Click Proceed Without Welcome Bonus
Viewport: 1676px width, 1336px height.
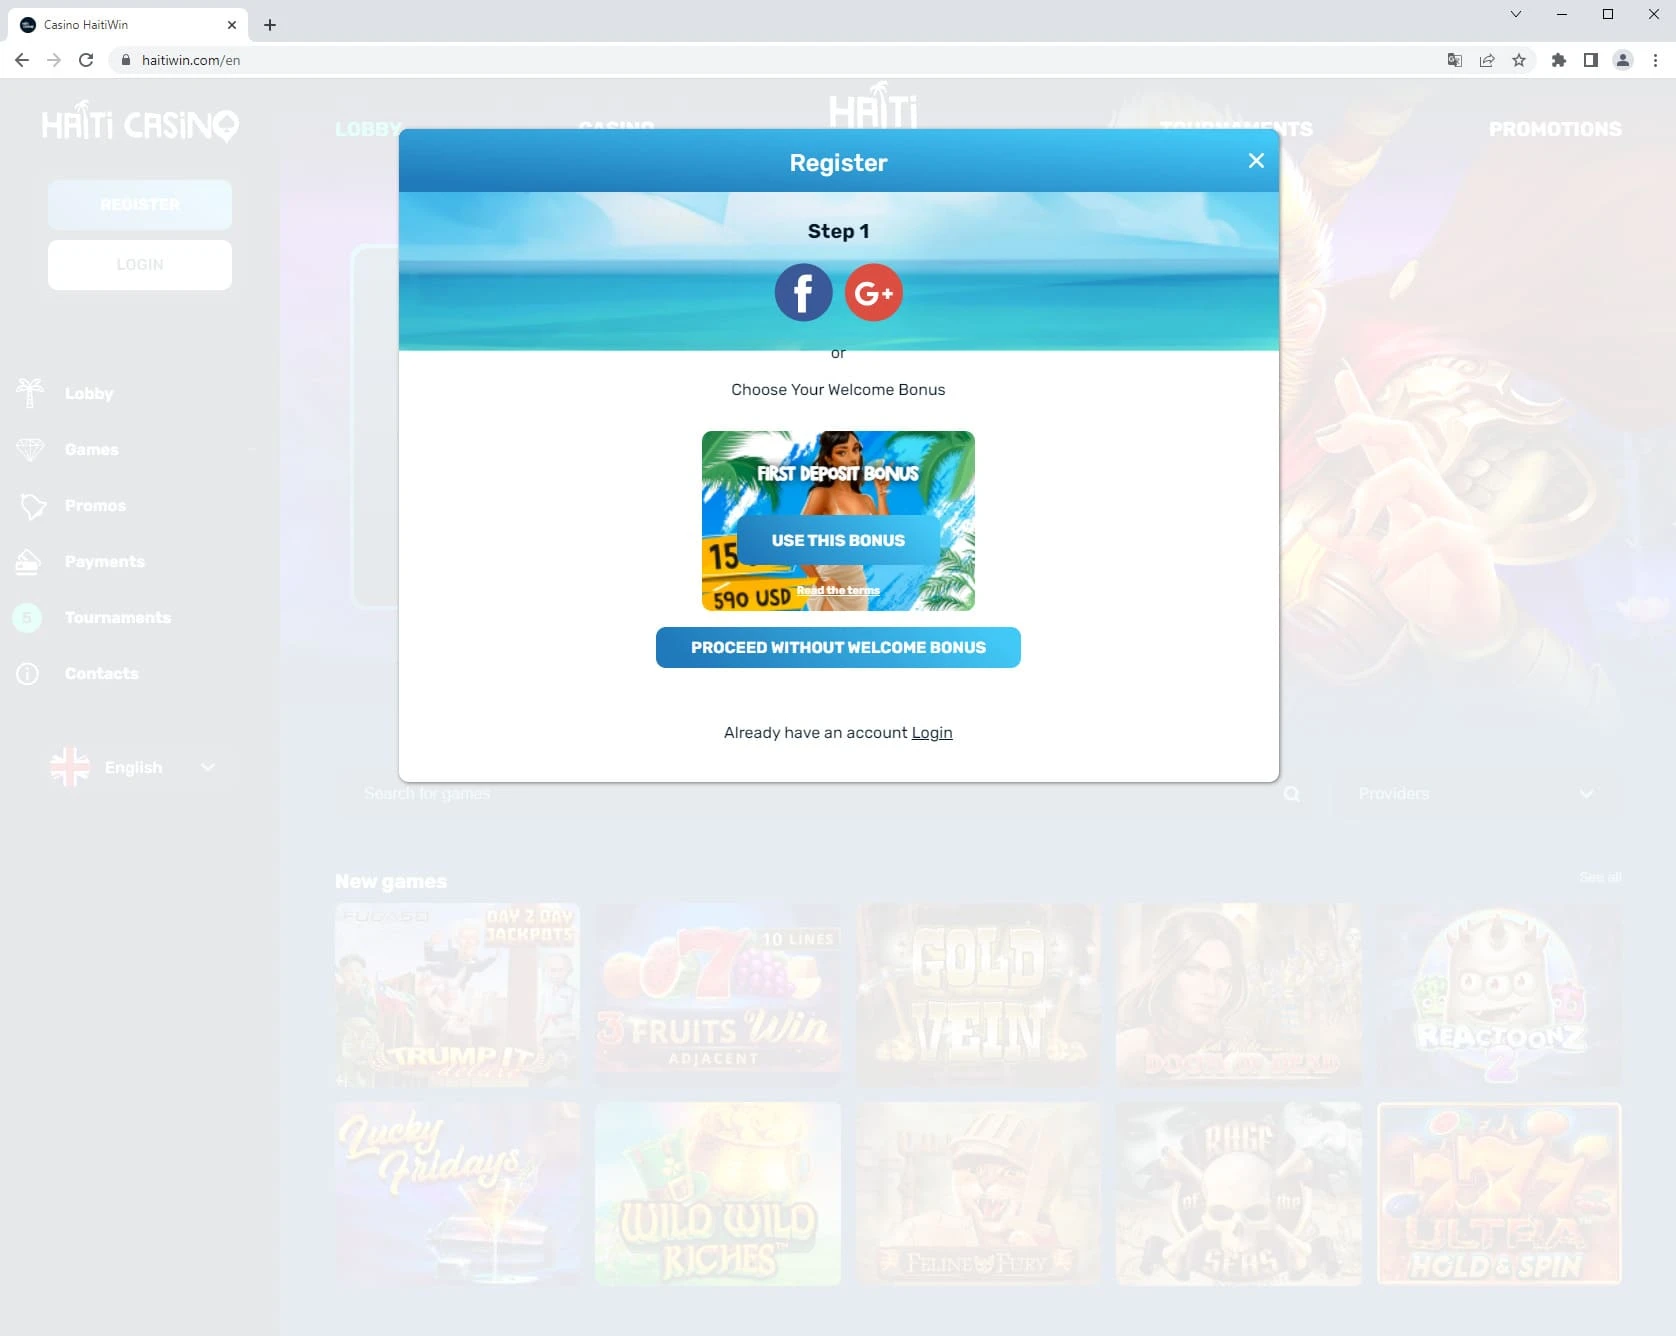pos(838,647)
